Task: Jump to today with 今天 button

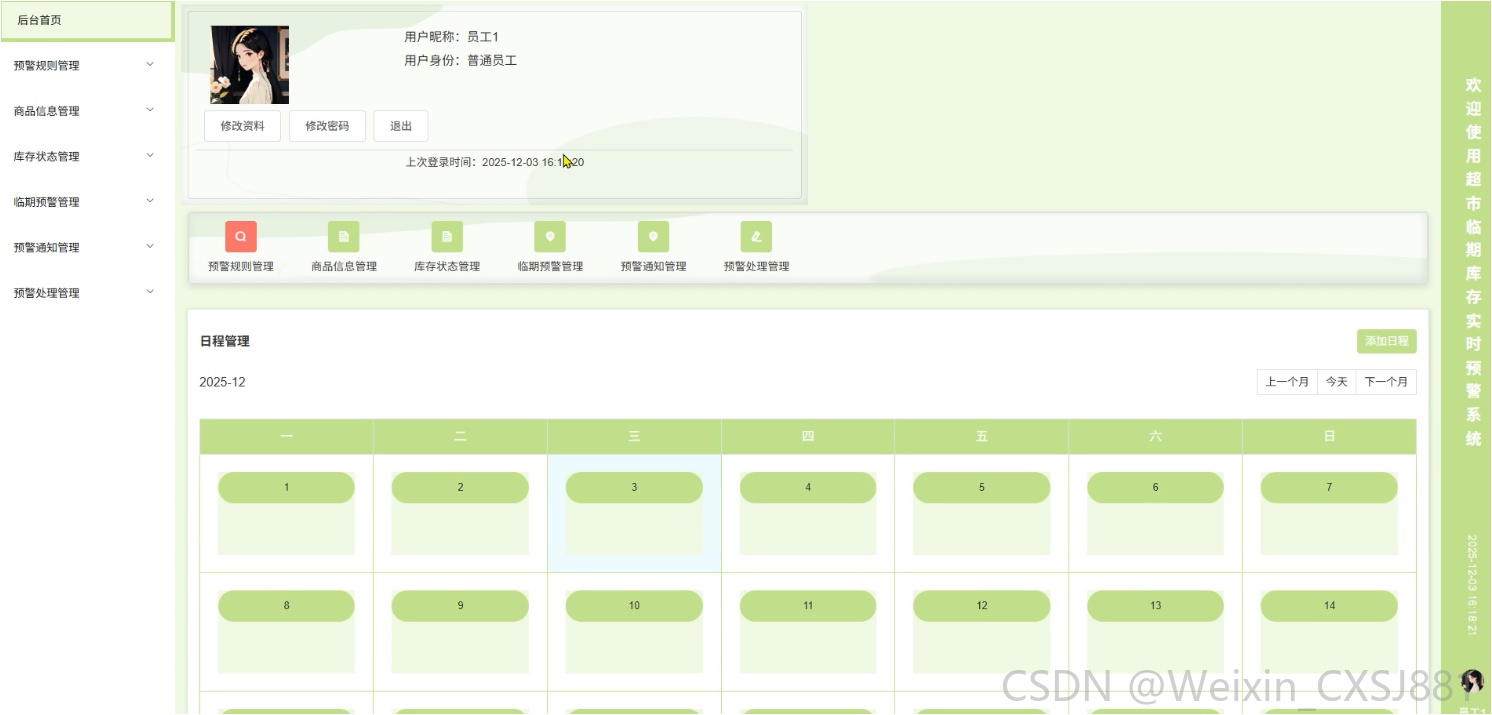Action: click(x=1337, y=382)
